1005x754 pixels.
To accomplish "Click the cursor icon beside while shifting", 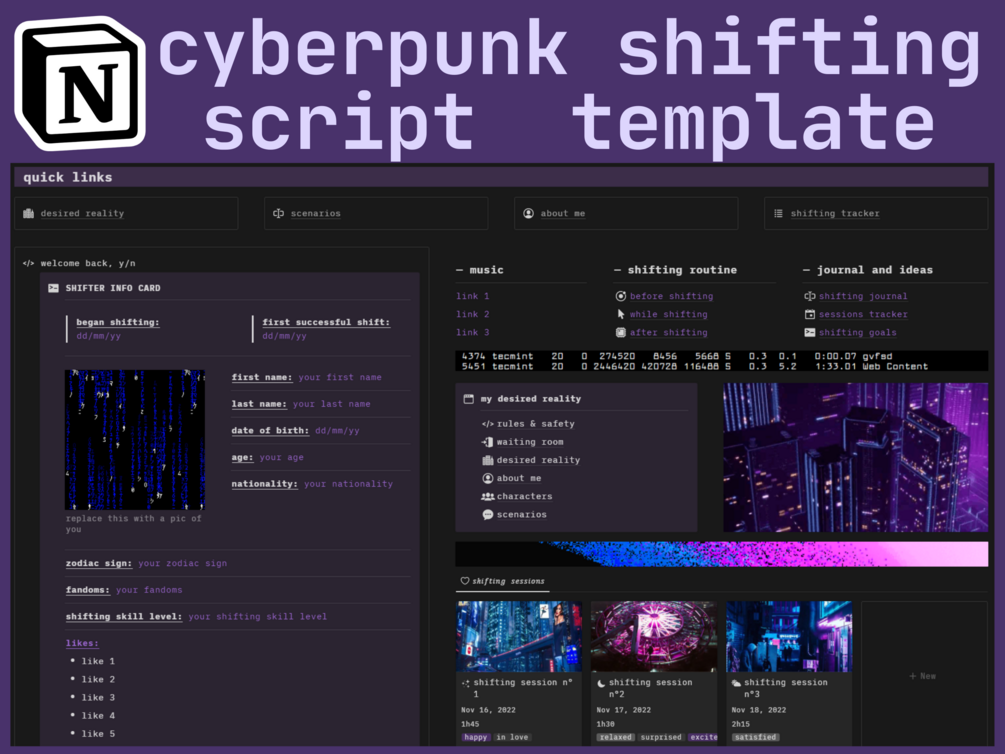I will coord(620,314).
